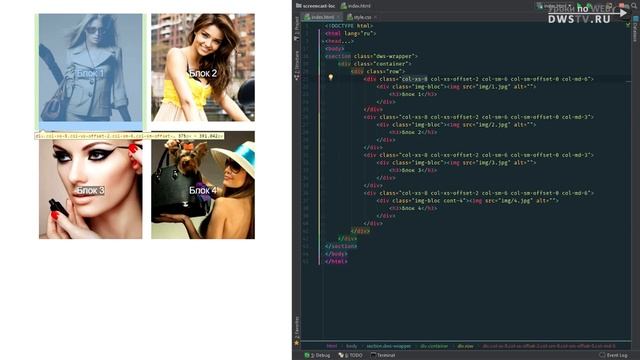Click the closing </section> tag
640x360 pixels.
click(x=341, y=246)
